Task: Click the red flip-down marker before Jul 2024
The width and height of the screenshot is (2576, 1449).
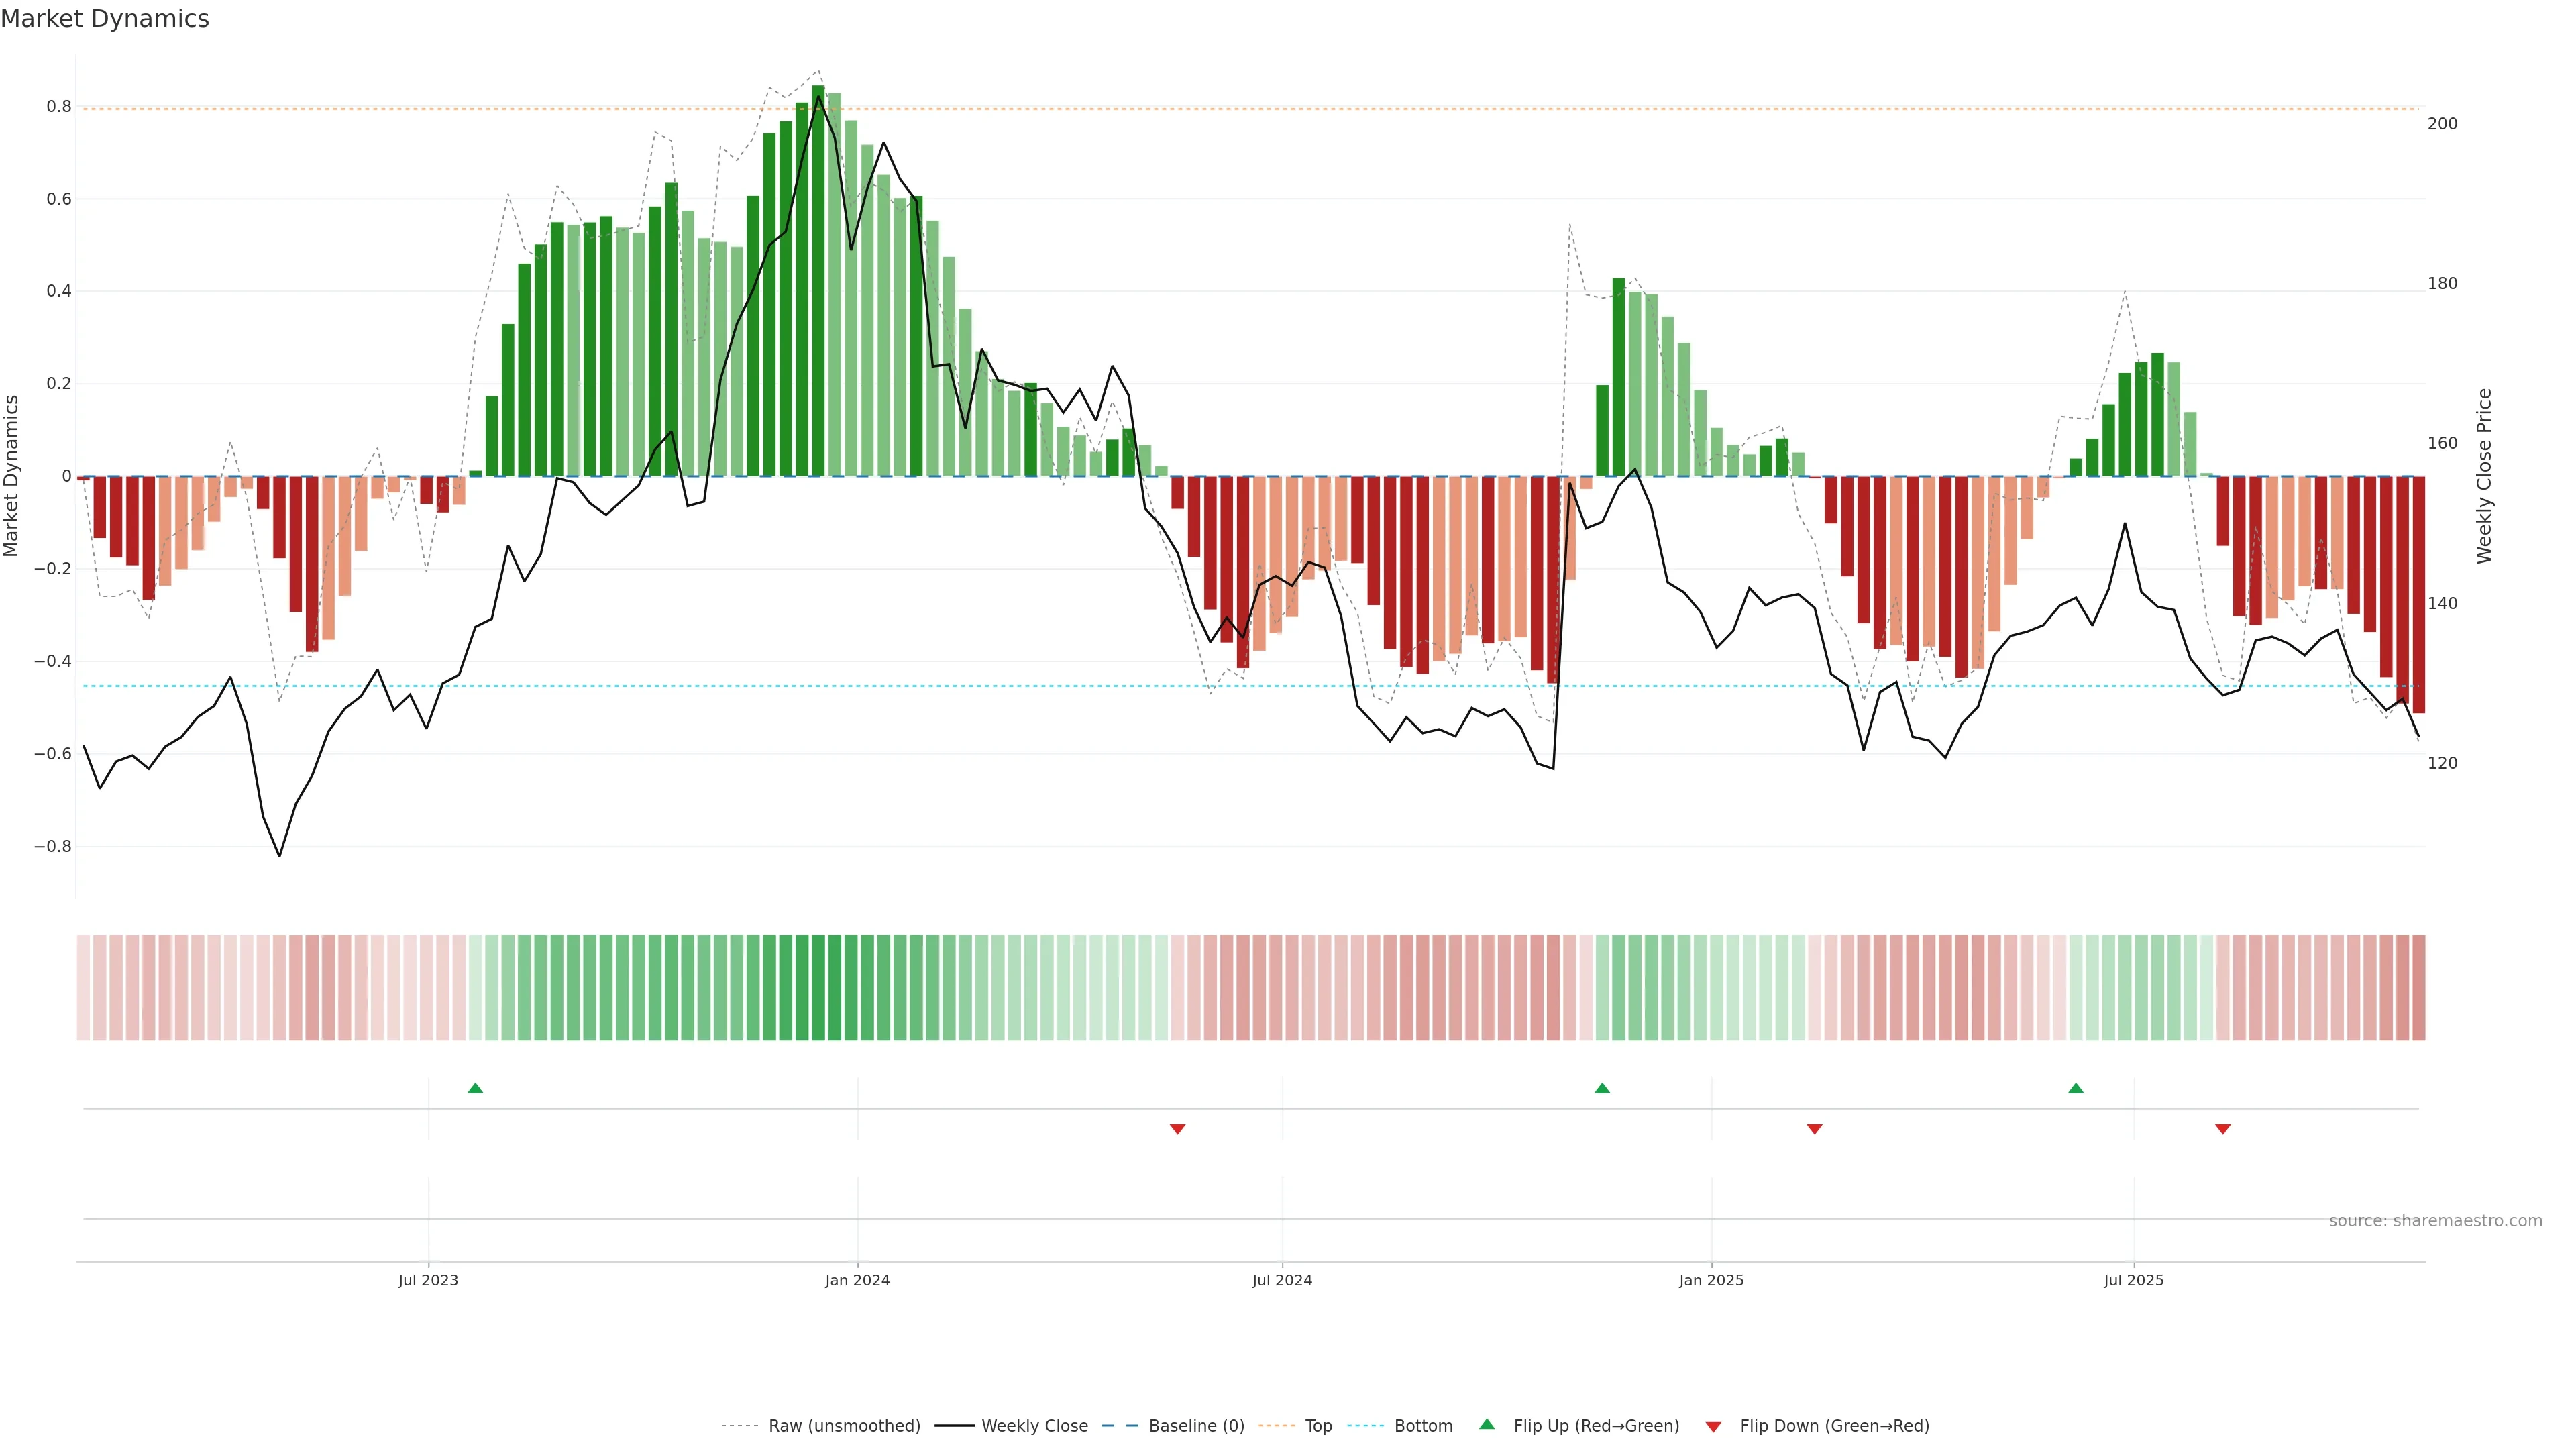Action: [1178, 1129]
